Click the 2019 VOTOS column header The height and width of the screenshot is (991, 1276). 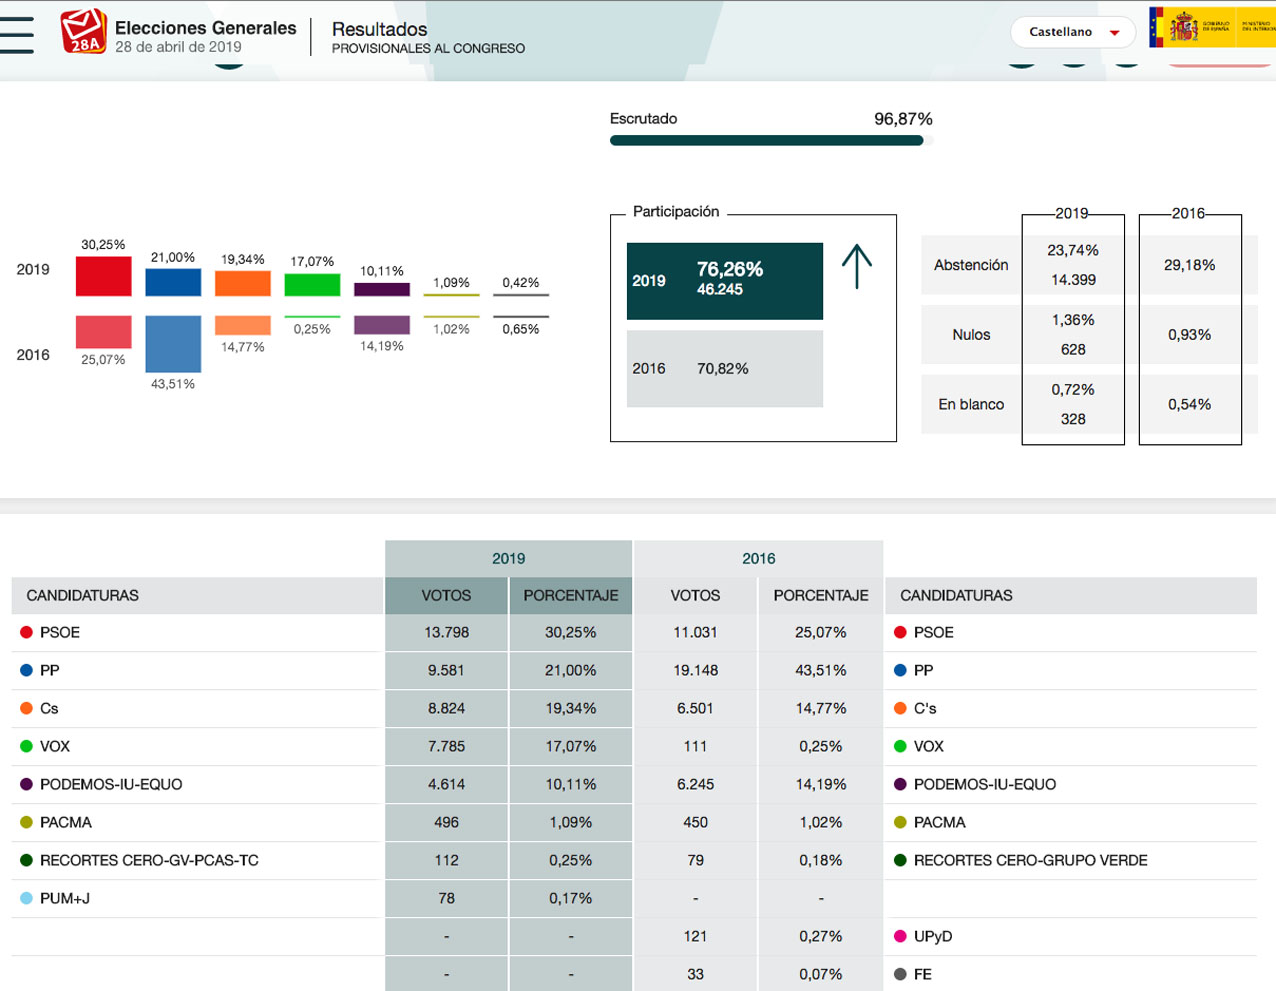pyautogui.click(x=446, y=595)
